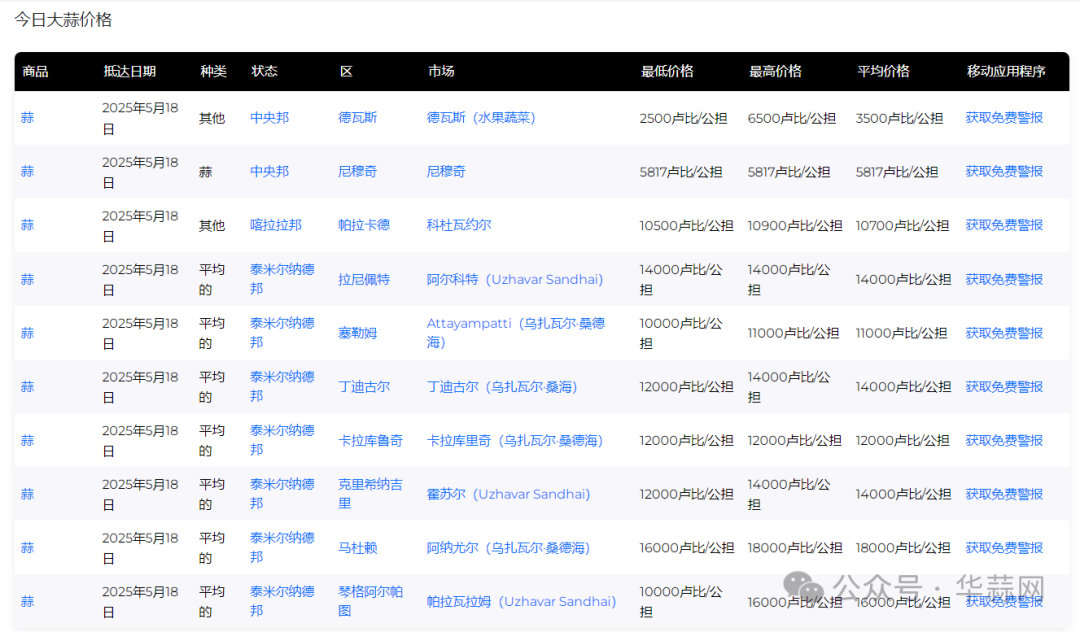Open the 科杜瓦约尔 market link

click(459, 225)
